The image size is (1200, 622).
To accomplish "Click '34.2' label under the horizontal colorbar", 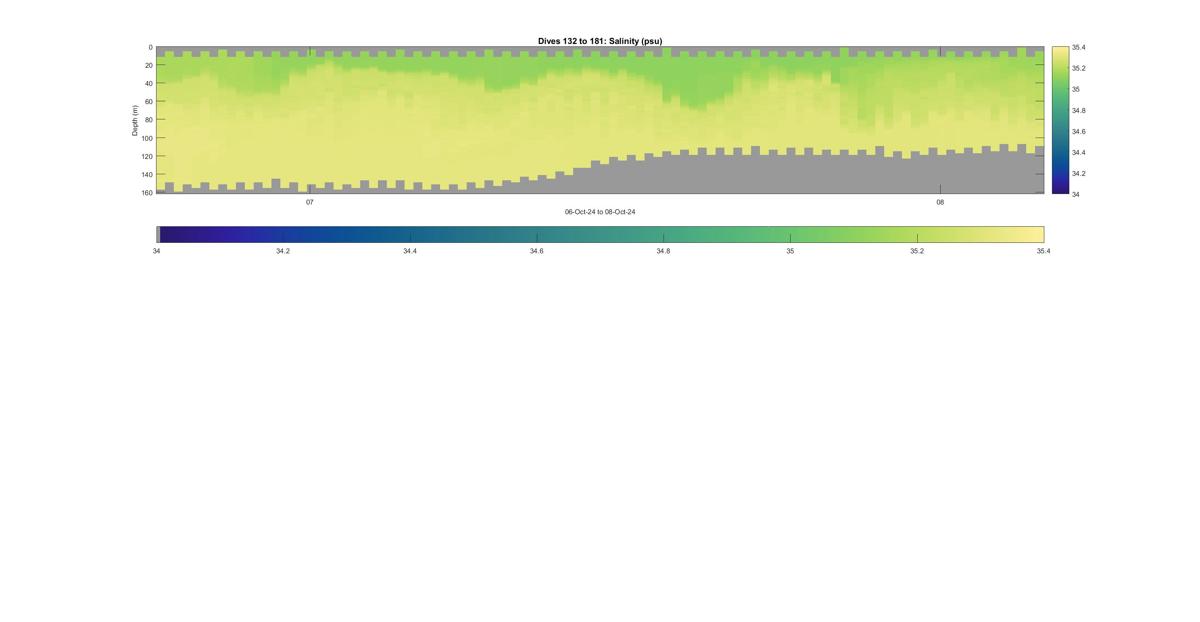I will pos(283,251).
